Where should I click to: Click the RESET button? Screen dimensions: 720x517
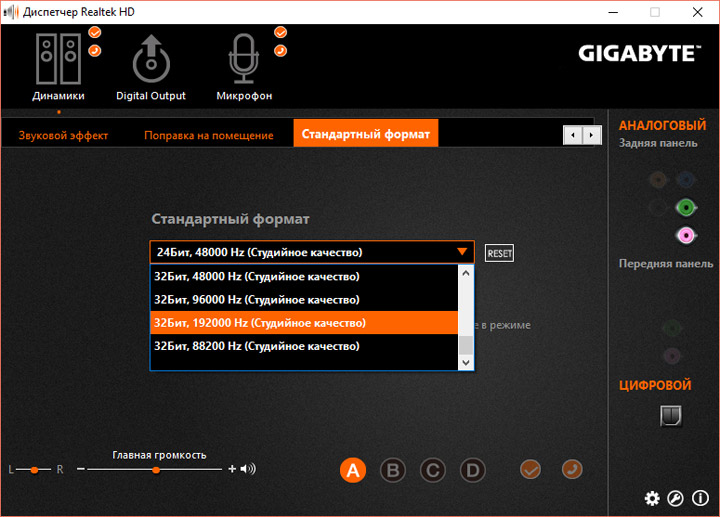[x=500, y=253]
